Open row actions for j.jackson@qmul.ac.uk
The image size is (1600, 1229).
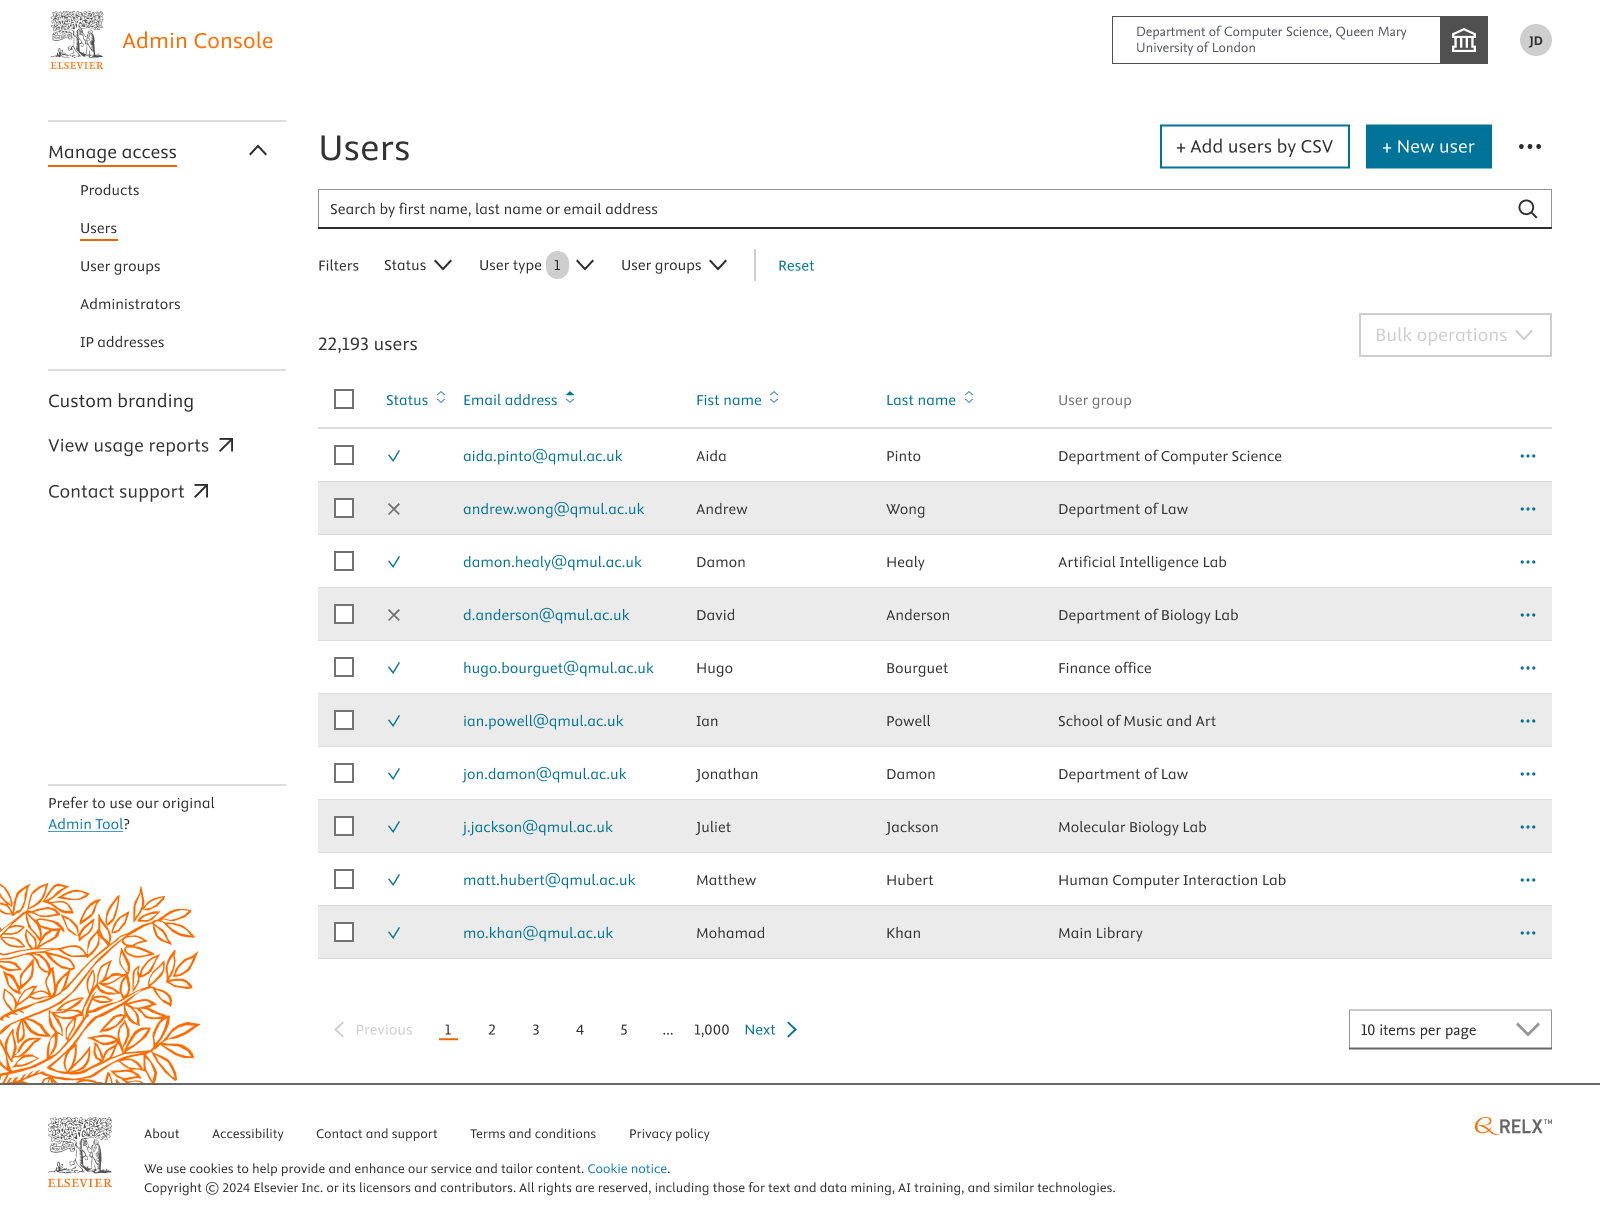(x=1528, y=827)
